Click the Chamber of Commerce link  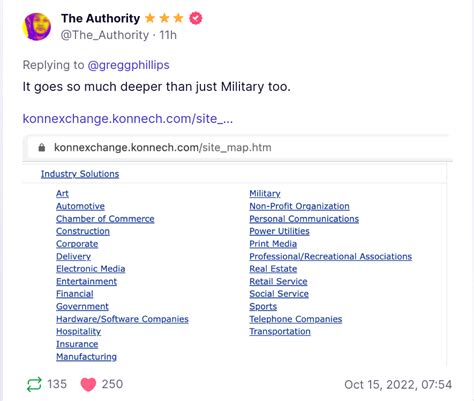(x=105, y=219)
